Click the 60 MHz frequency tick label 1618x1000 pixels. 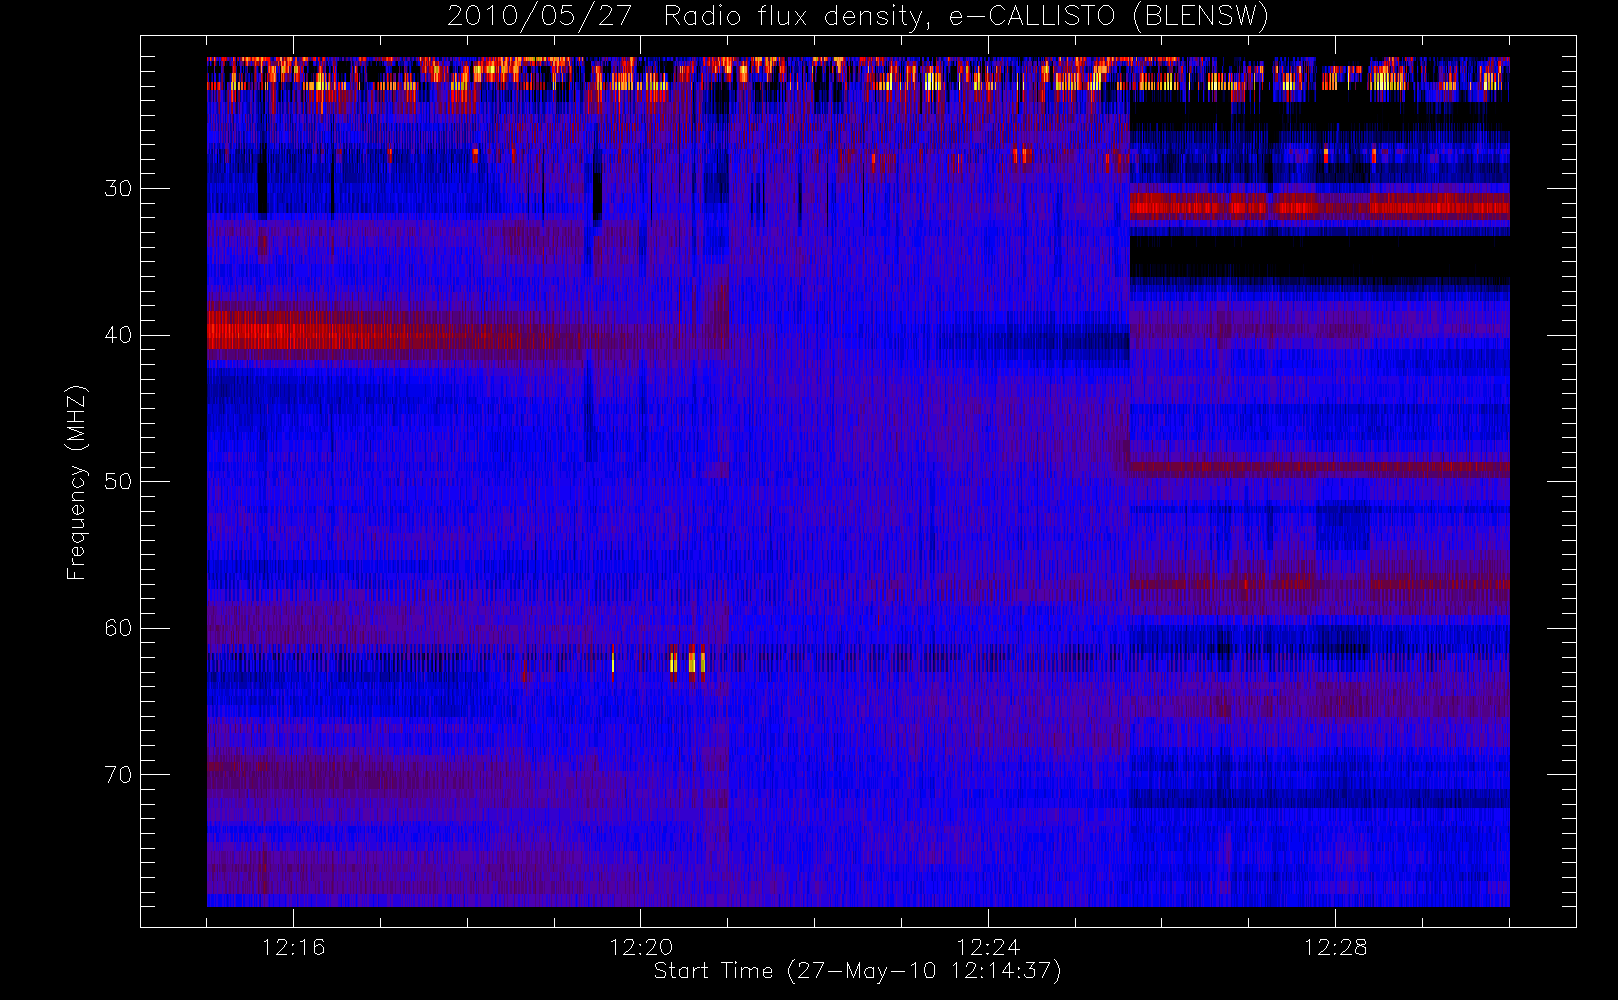click(x=118, y=628)
